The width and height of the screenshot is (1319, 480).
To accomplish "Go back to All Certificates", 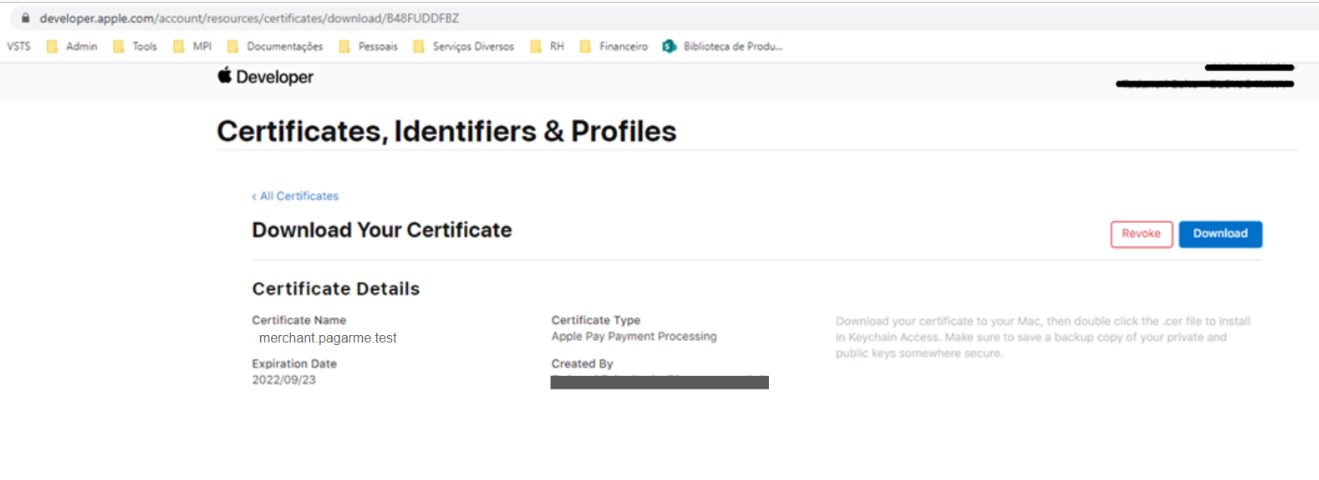I will click(295, 196).
